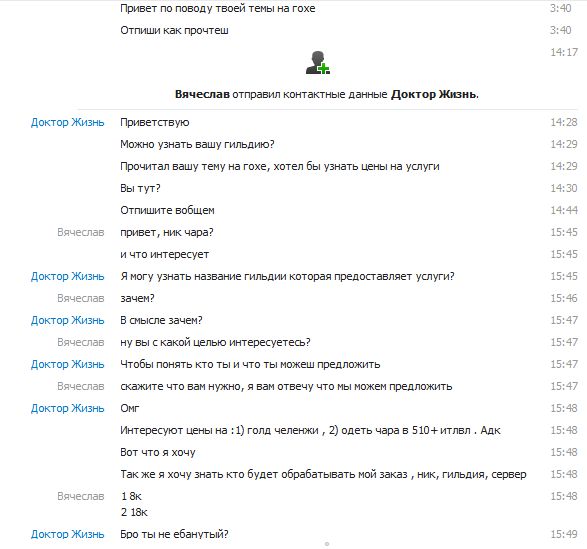Click the add-contact person icon

click(318, 63)
